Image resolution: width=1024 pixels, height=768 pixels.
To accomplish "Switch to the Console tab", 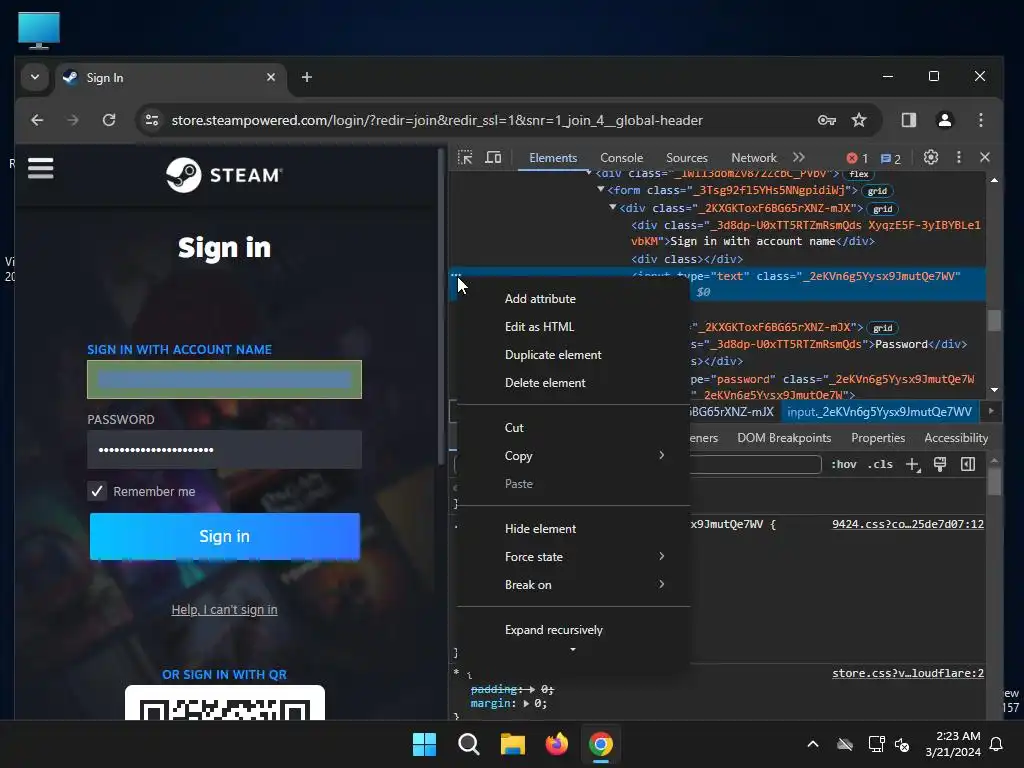I will [x=621, y=157].
